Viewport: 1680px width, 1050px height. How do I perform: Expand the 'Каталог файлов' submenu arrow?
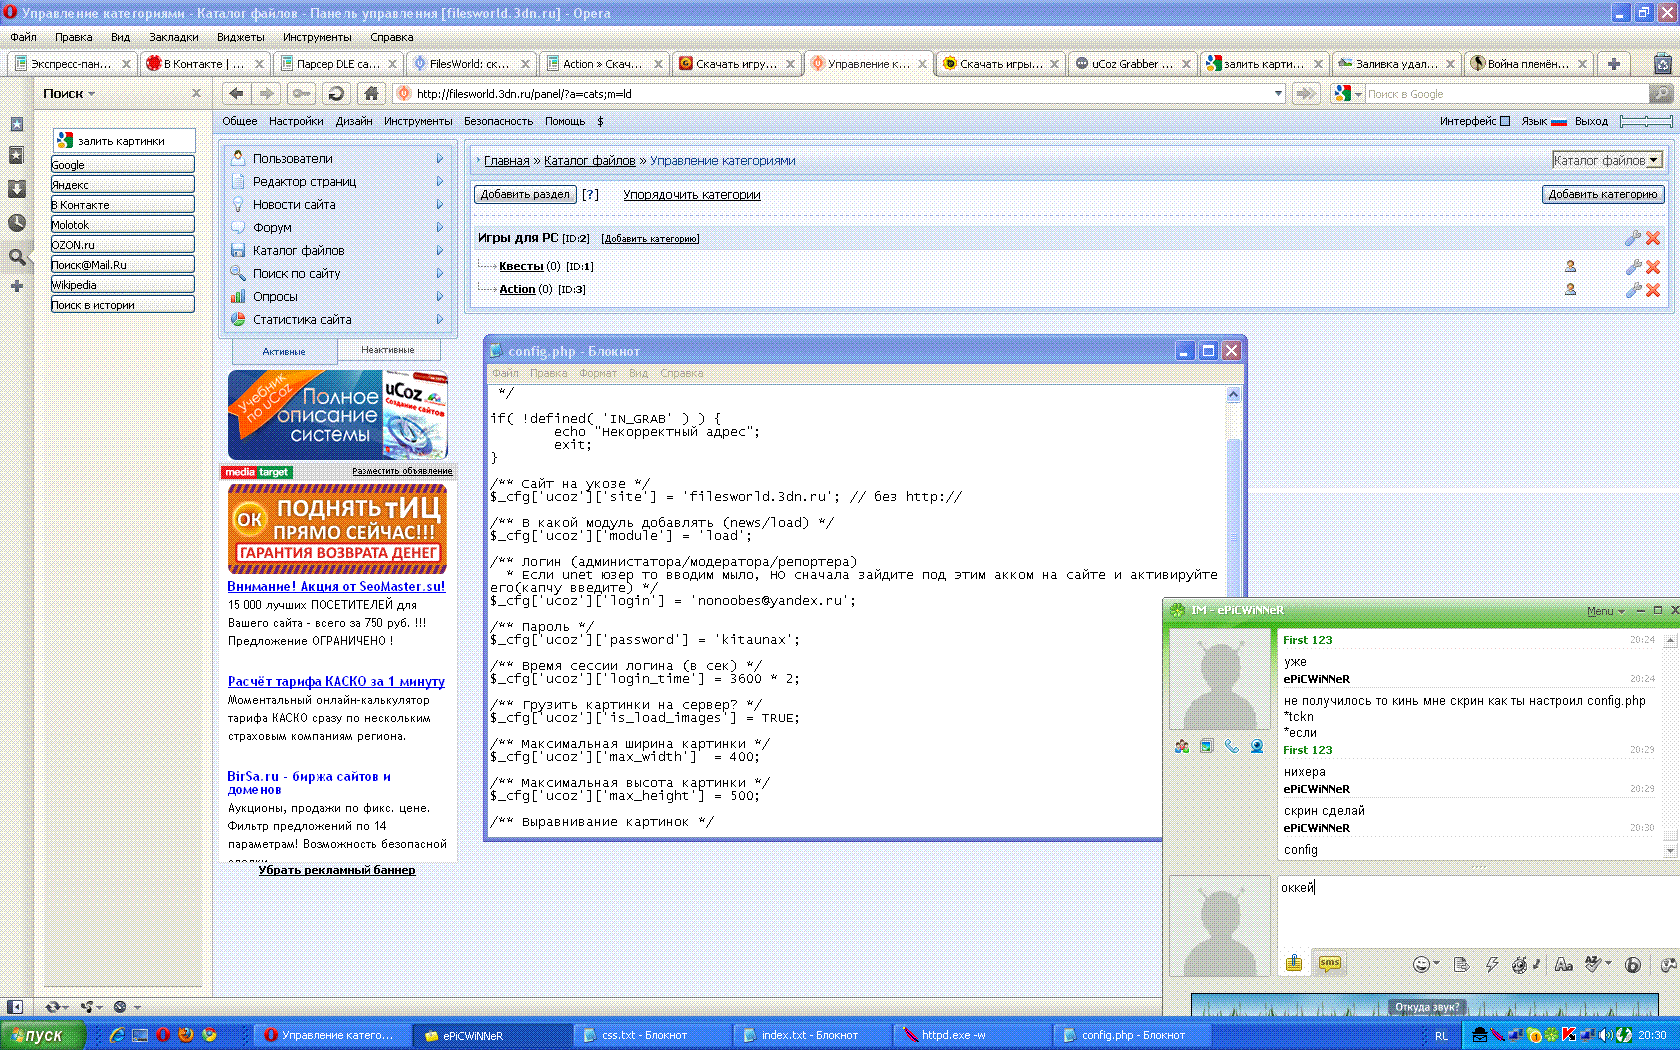point(440,250)
